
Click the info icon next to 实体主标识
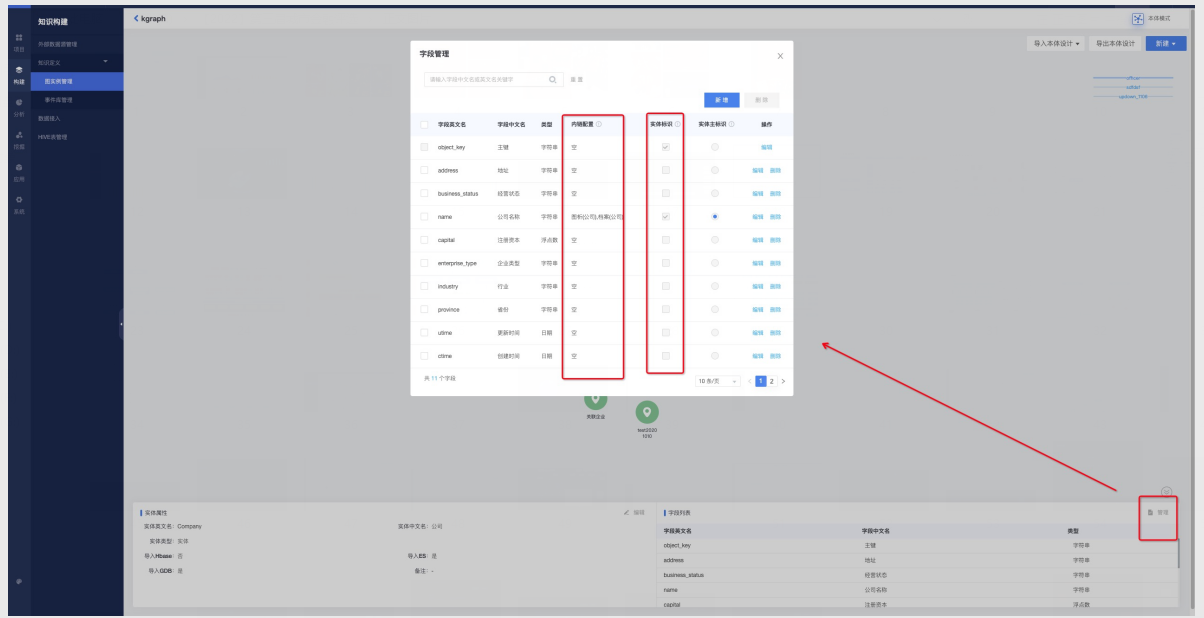(731, 124)
